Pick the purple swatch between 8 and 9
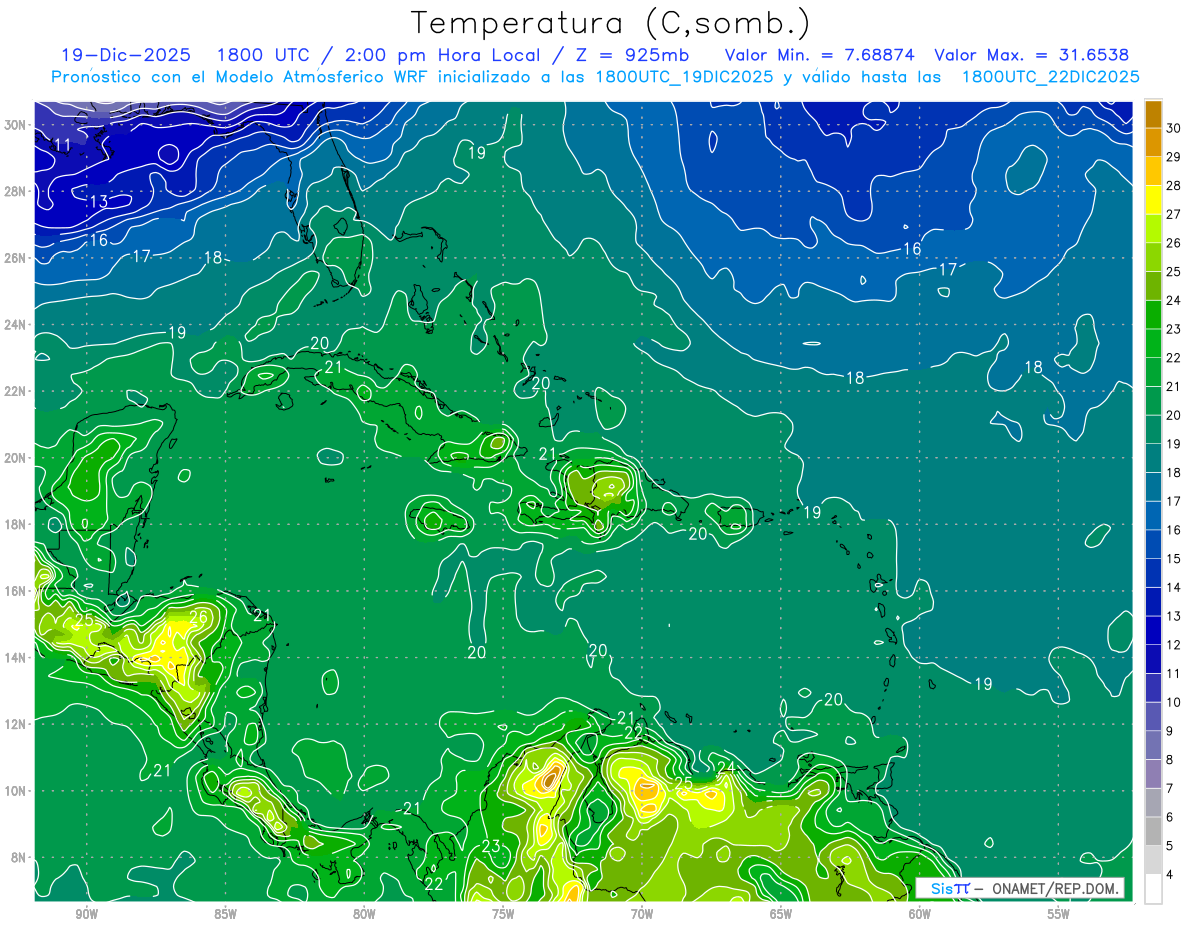Screen dimensions: 1200x927 pyautogui.click(x=1153, y=745)
